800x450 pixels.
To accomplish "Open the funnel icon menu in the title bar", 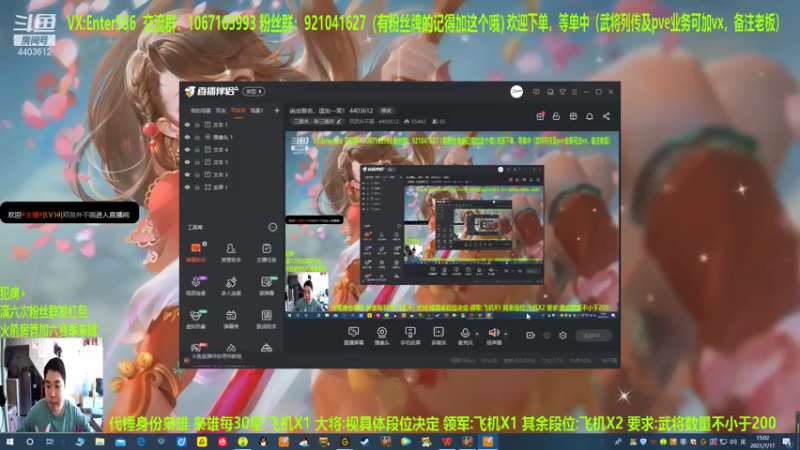I will (x=562, y=92).
